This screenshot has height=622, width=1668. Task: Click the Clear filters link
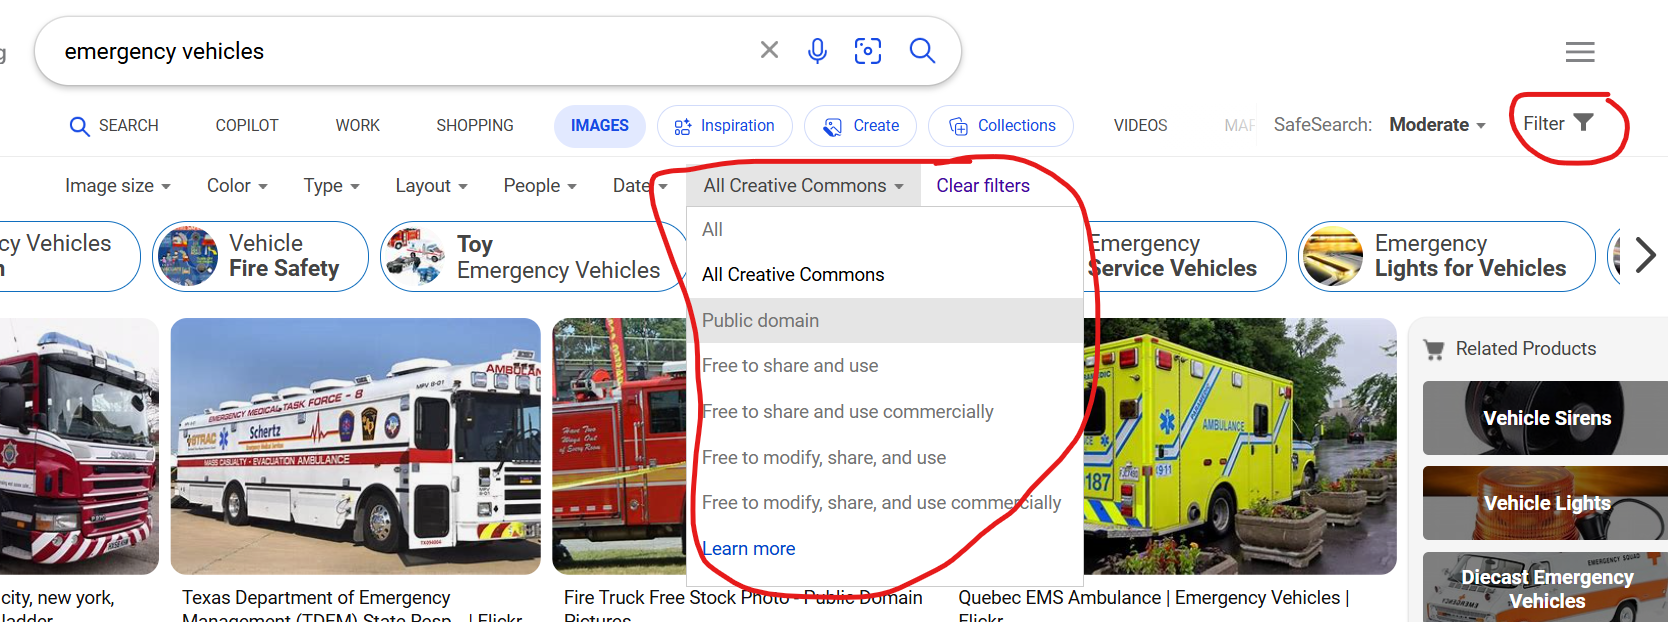(x=983, y=186)
